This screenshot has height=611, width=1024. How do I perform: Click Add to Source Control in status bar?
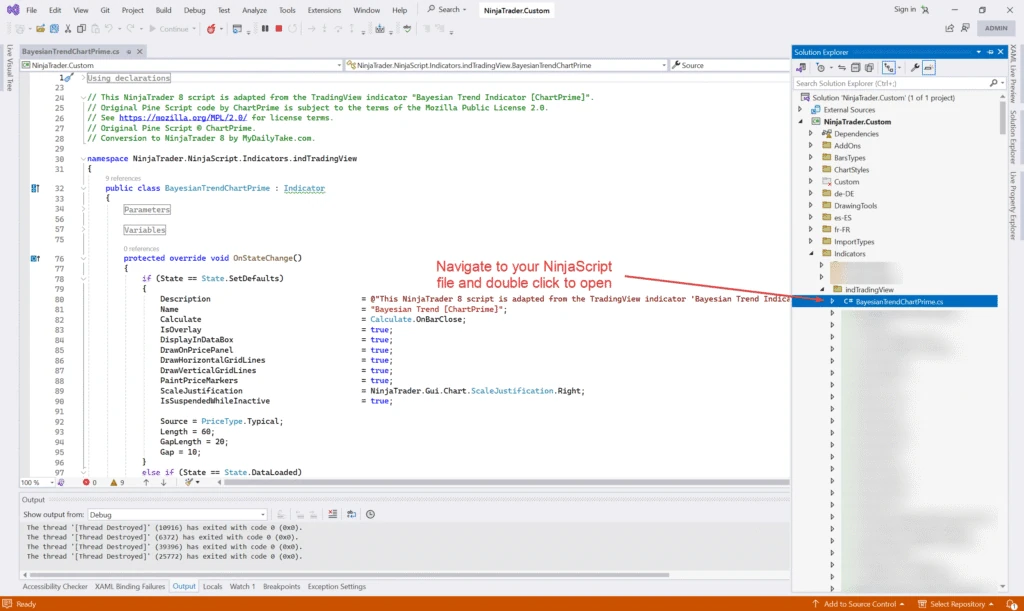(858, 604)
